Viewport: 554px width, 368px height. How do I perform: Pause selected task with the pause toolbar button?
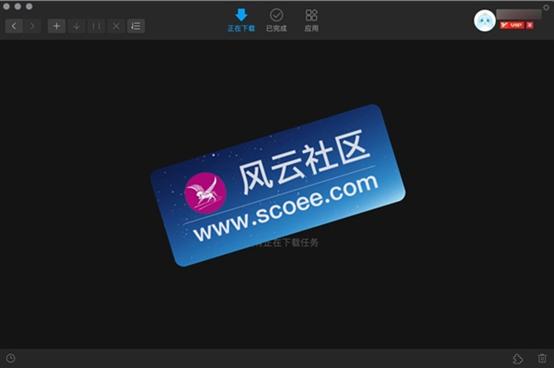[x=96, y=26]
